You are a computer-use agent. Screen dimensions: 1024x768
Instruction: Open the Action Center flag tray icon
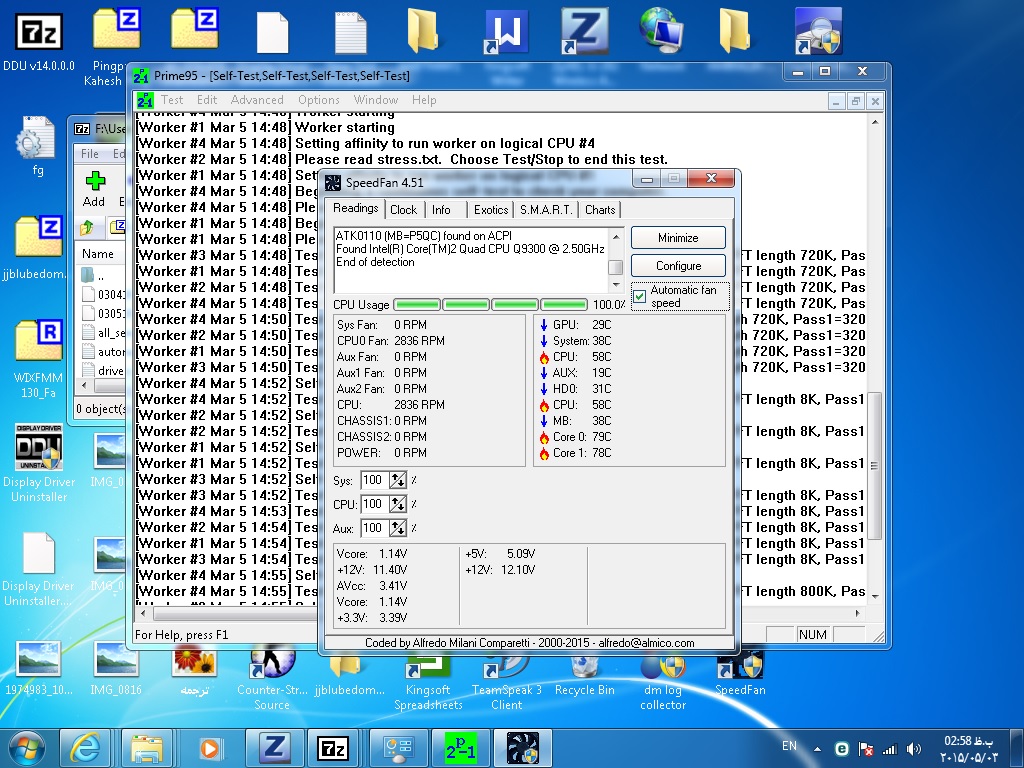point(866,749)
